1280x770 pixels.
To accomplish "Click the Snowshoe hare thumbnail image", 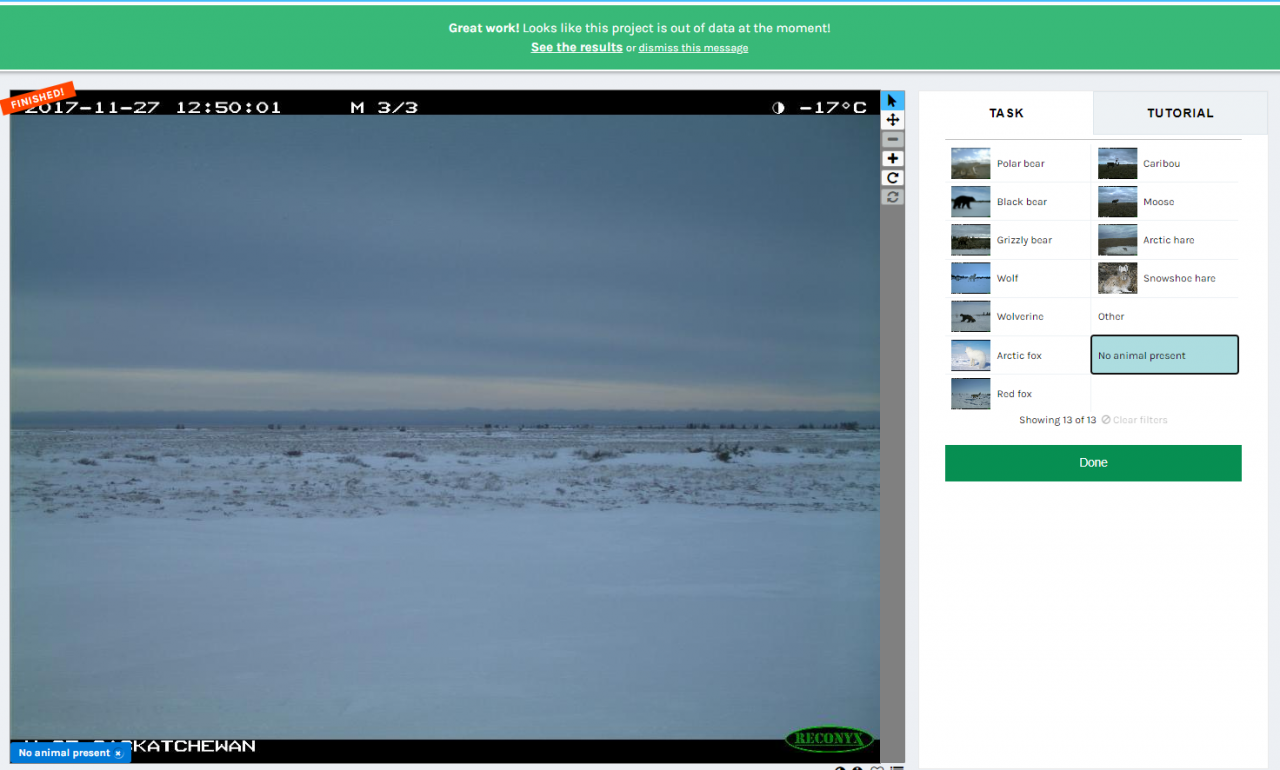I will point(1117,278).
